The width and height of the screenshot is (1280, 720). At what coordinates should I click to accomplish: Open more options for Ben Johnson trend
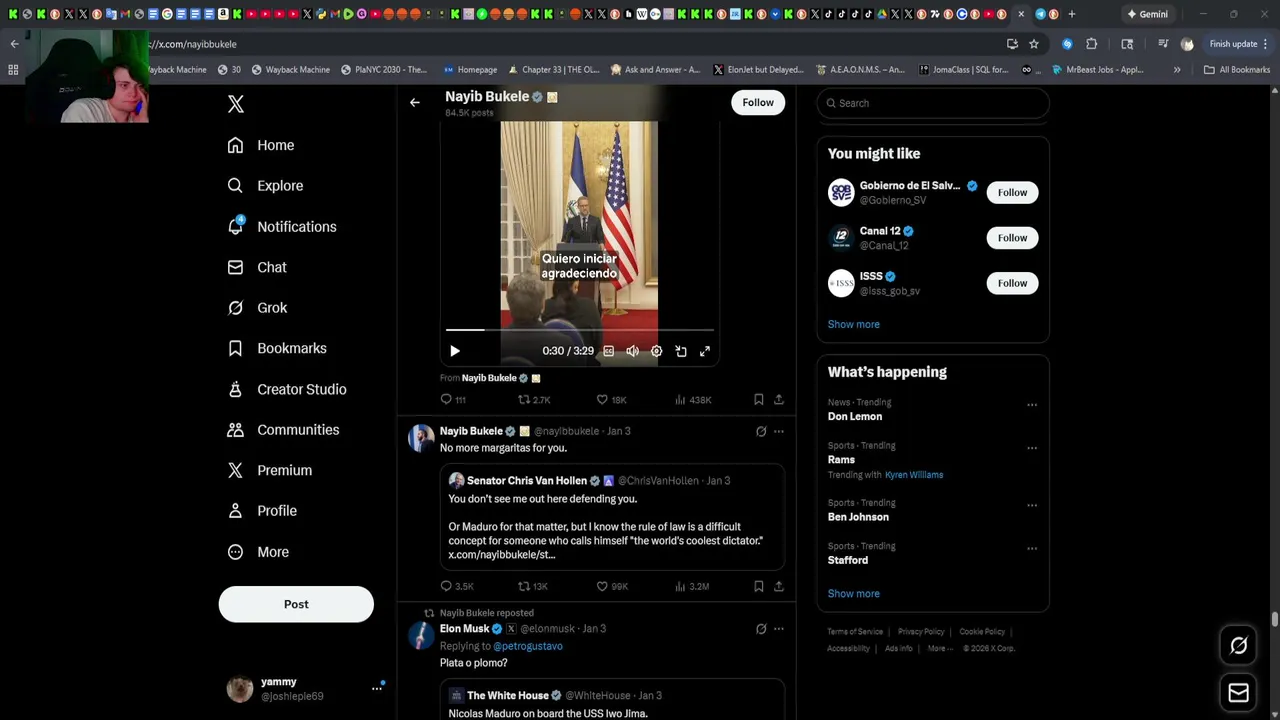pyautogui.click(x=1032, y=505)
